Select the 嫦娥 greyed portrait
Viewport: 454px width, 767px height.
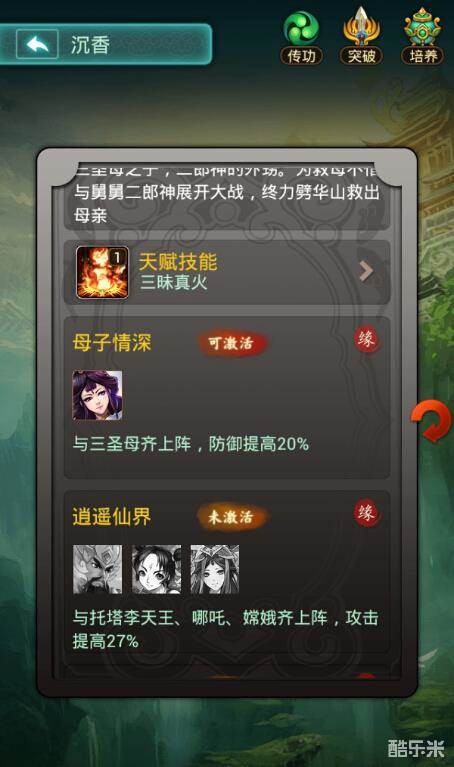click(x=215, y=569)
